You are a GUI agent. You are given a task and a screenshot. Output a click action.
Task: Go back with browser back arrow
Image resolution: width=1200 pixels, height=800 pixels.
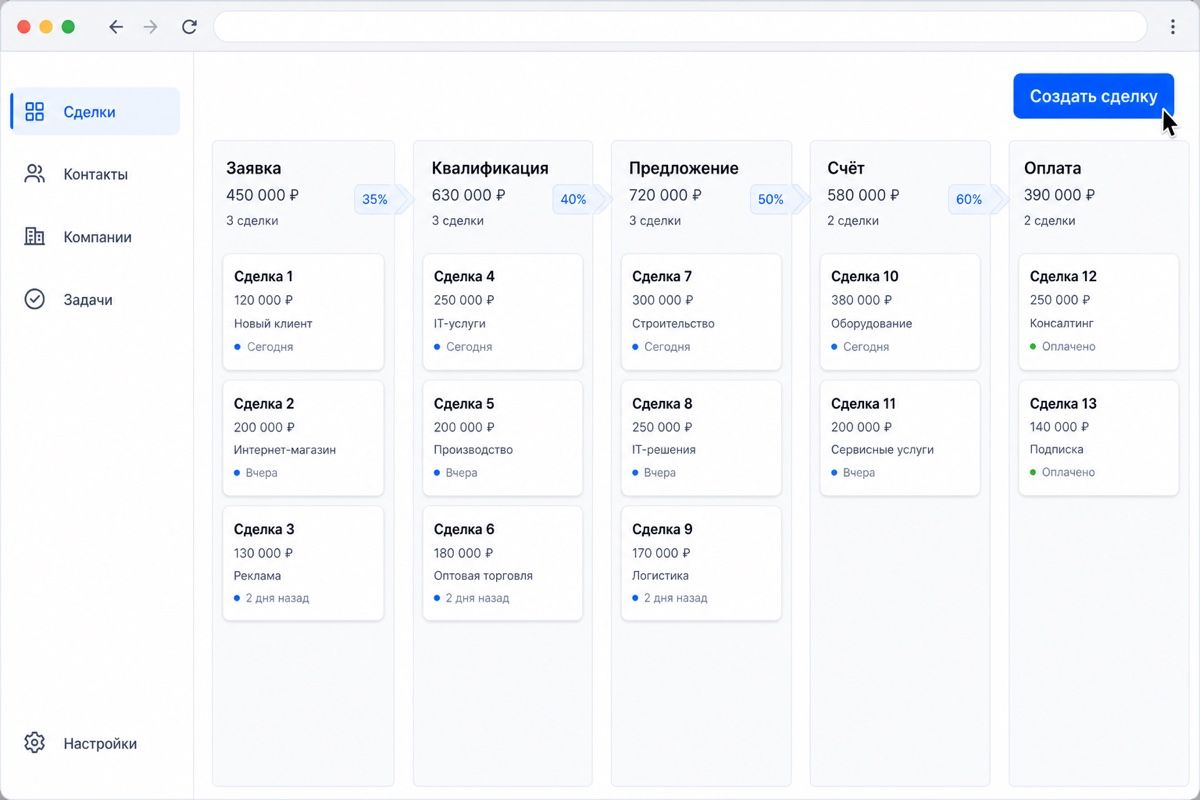116,27
